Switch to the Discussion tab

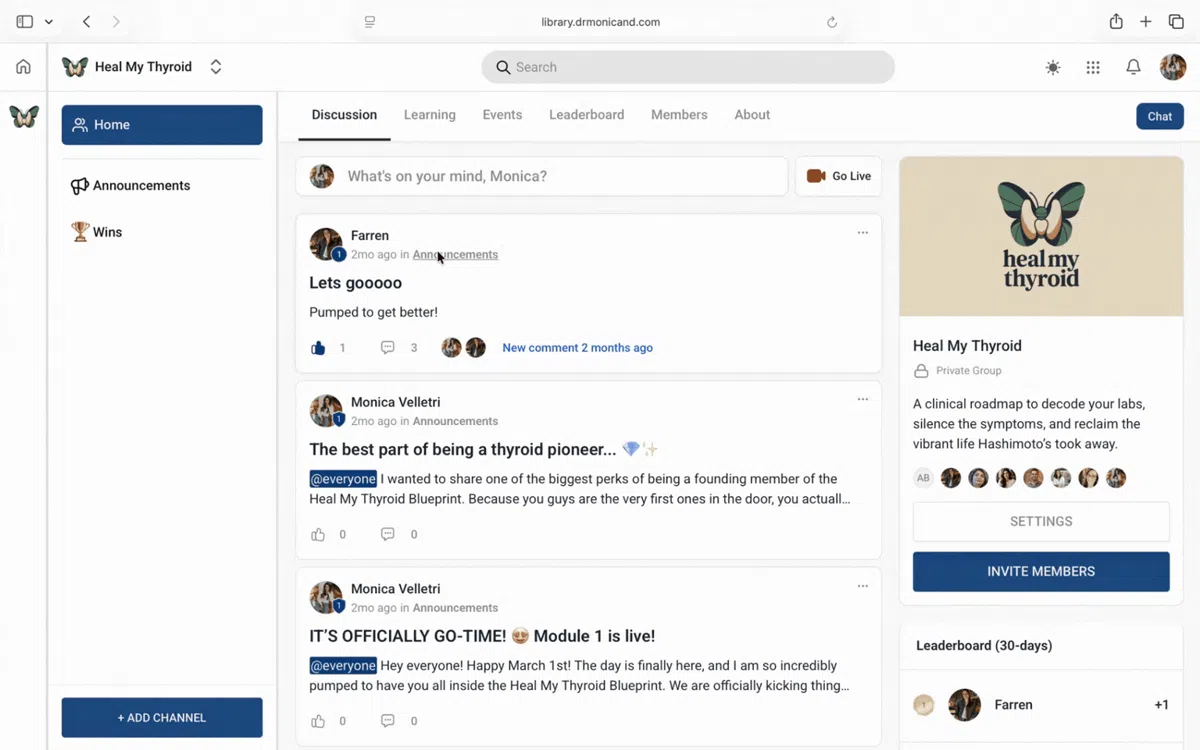[344, 115]
